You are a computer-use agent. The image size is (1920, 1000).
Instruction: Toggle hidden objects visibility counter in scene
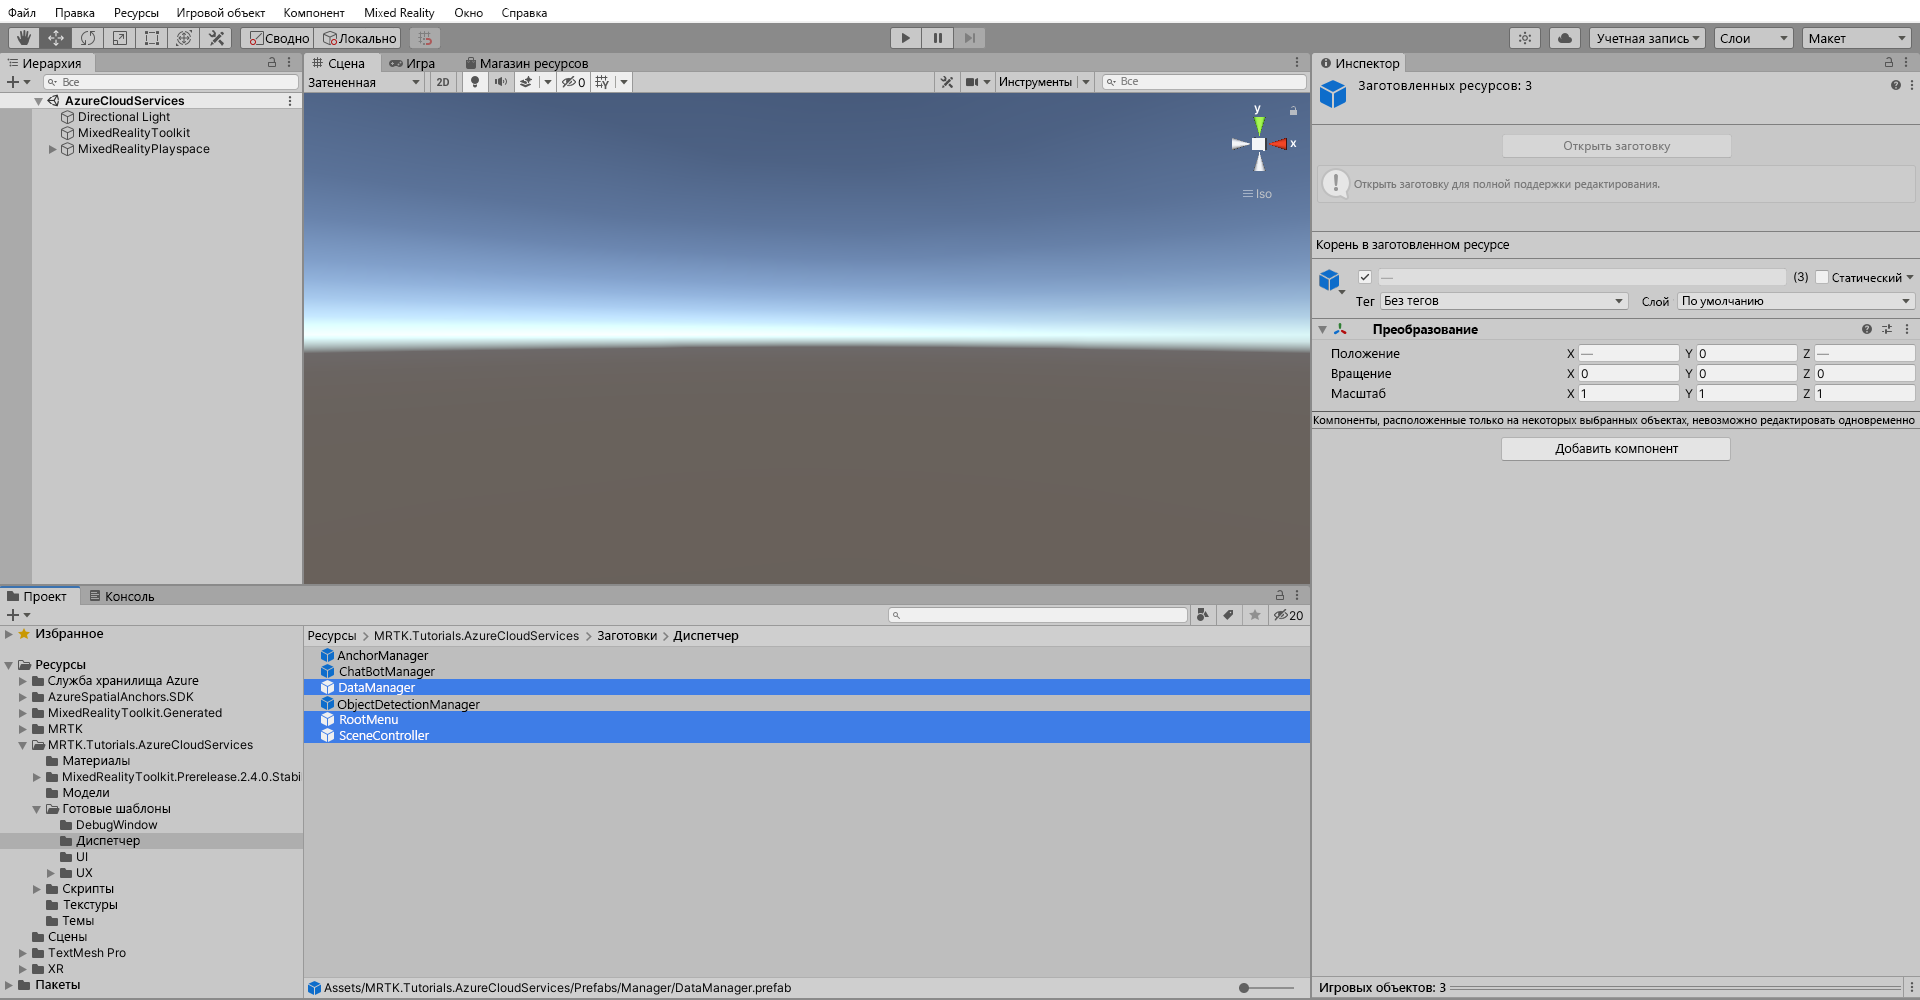point(574,82)
